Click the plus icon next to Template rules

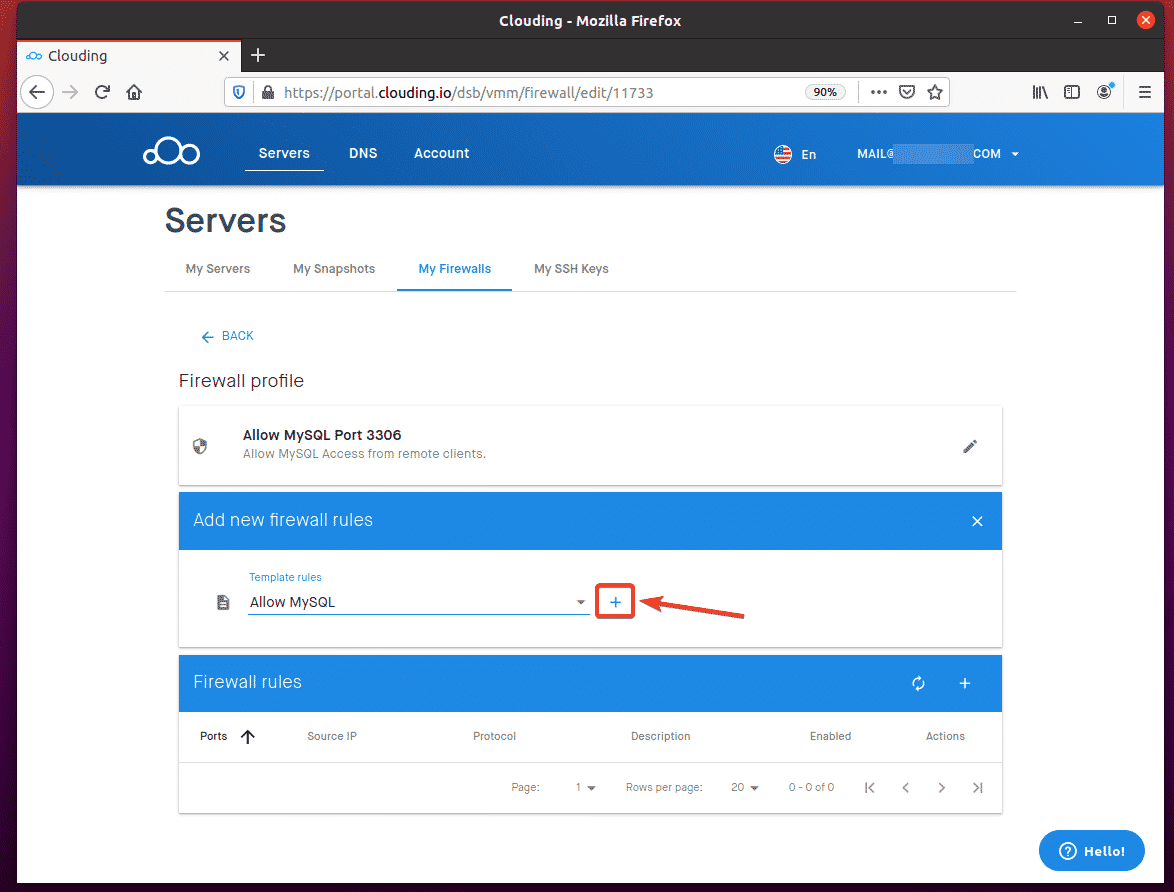(x=615, y=602)
